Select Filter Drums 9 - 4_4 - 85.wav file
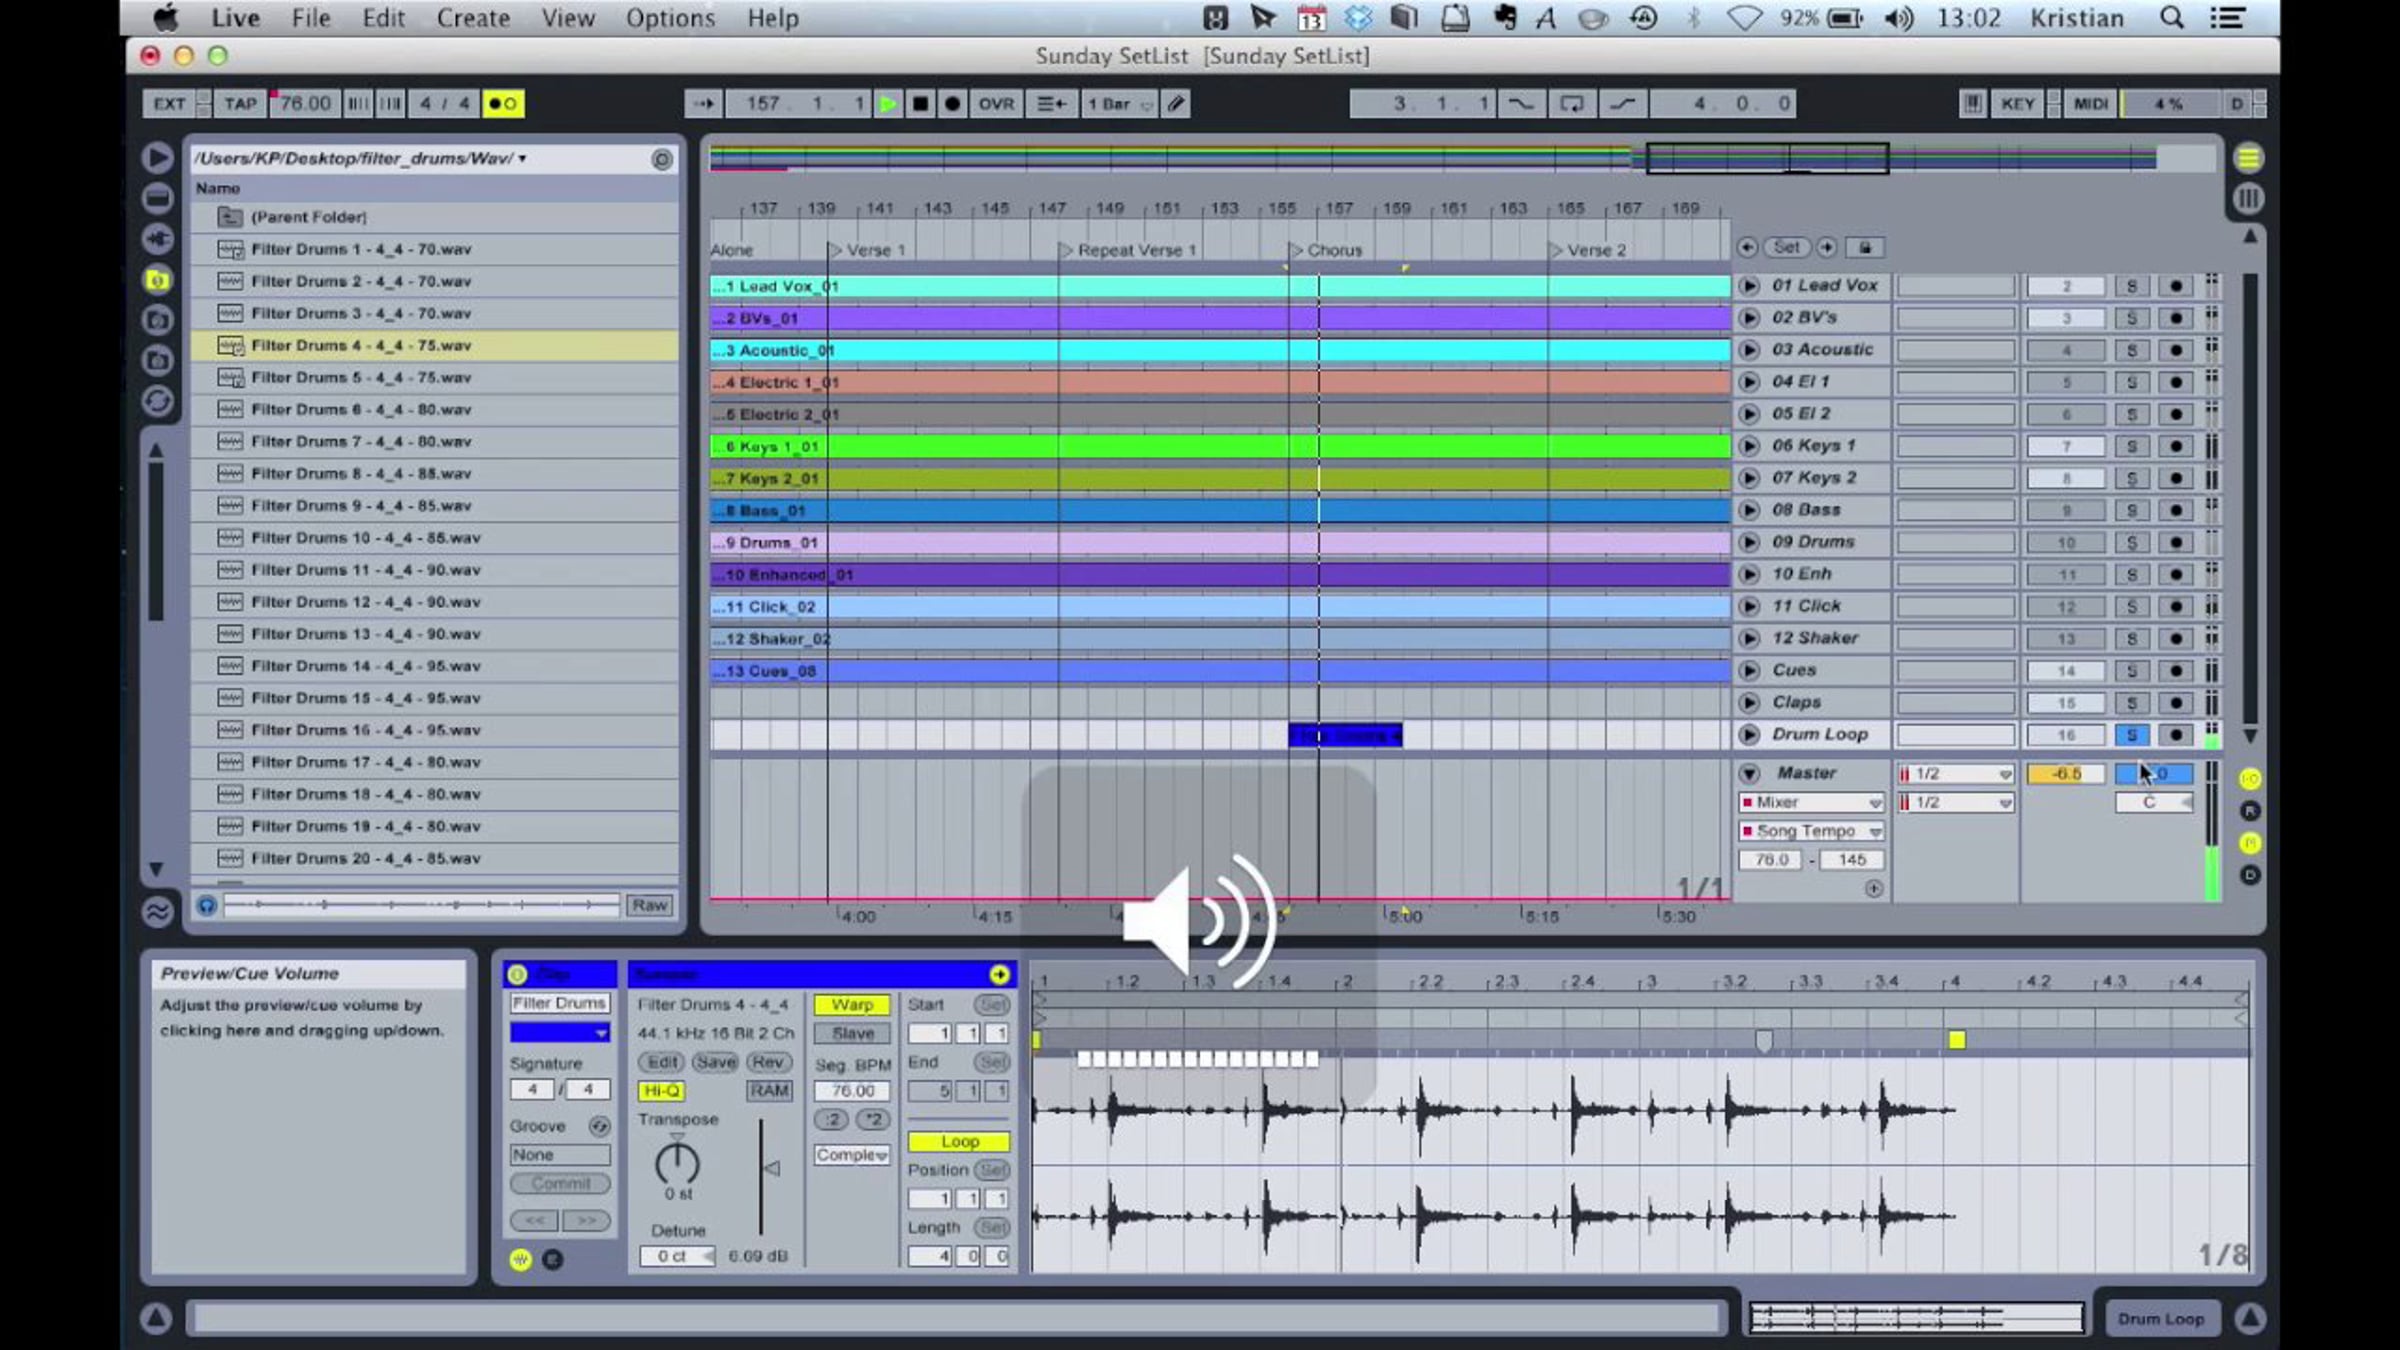Image resolution: width=2400 pixels, height=1350 pixels. click(x=361, y=506)
